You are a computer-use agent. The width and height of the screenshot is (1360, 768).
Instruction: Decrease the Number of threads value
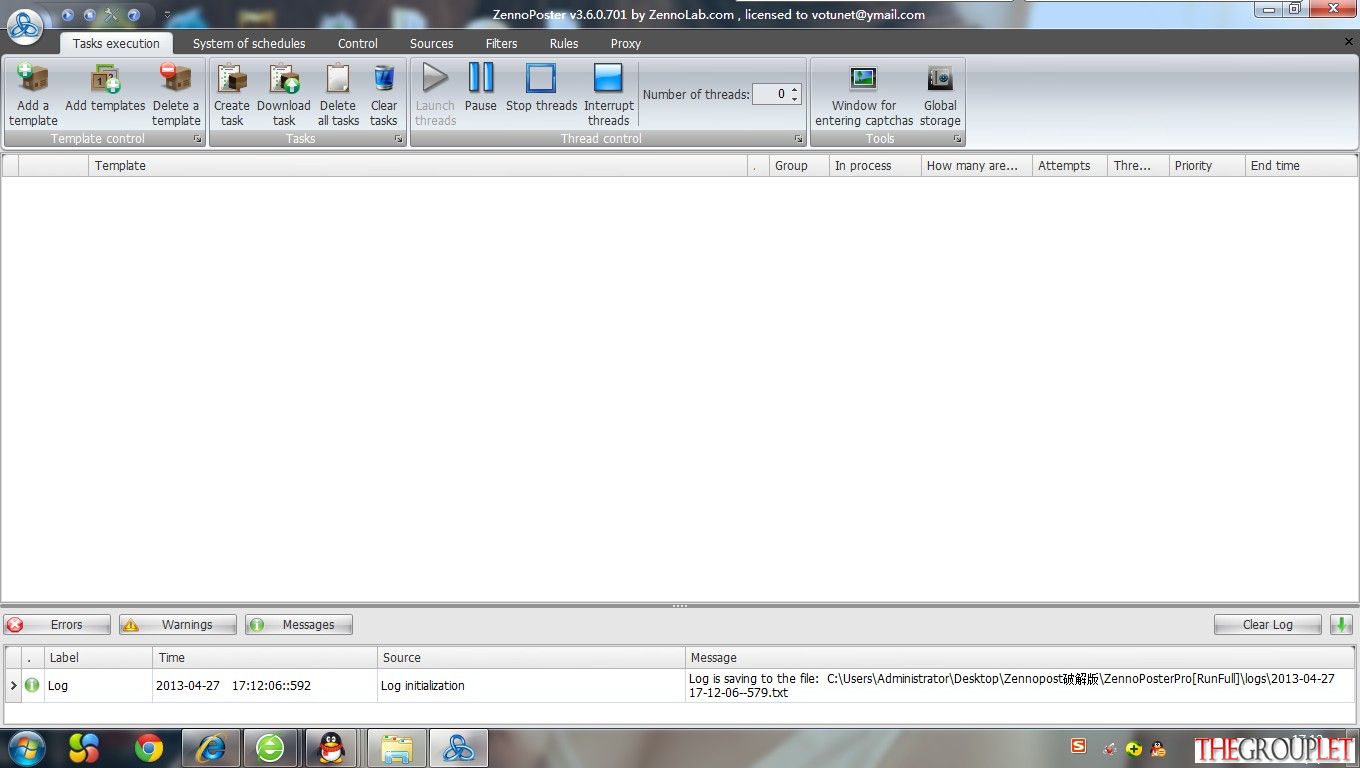[795, 99]
